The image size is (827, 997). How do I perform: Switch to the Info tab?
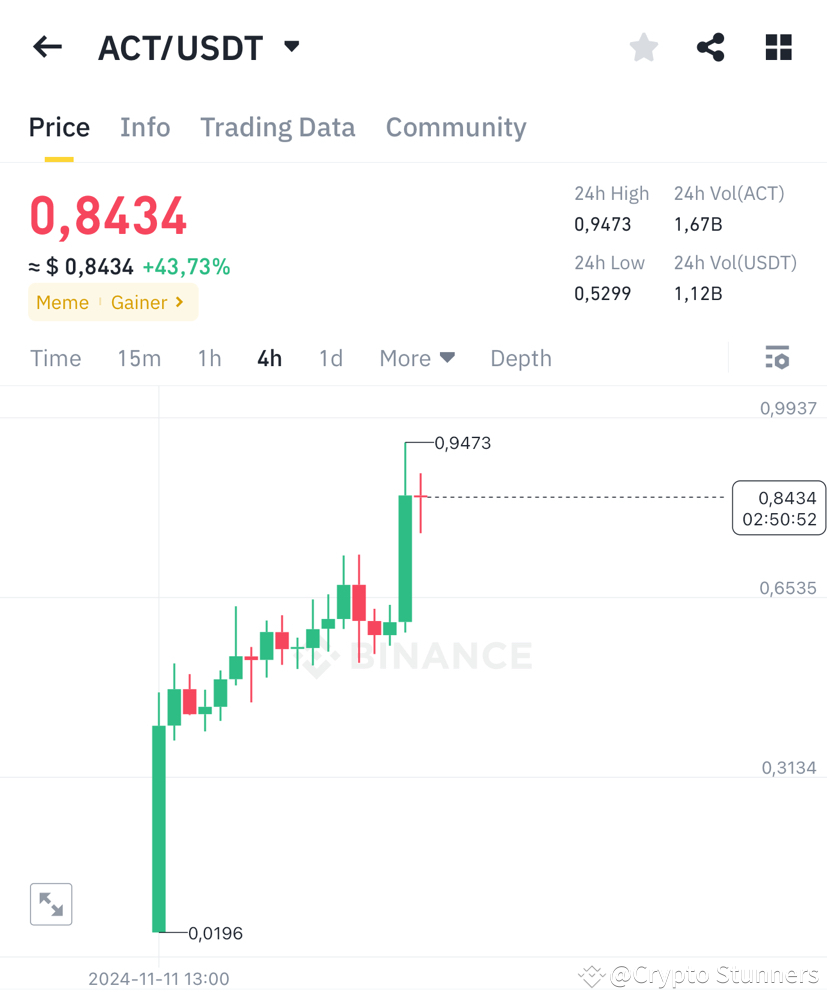pos(145,127)
